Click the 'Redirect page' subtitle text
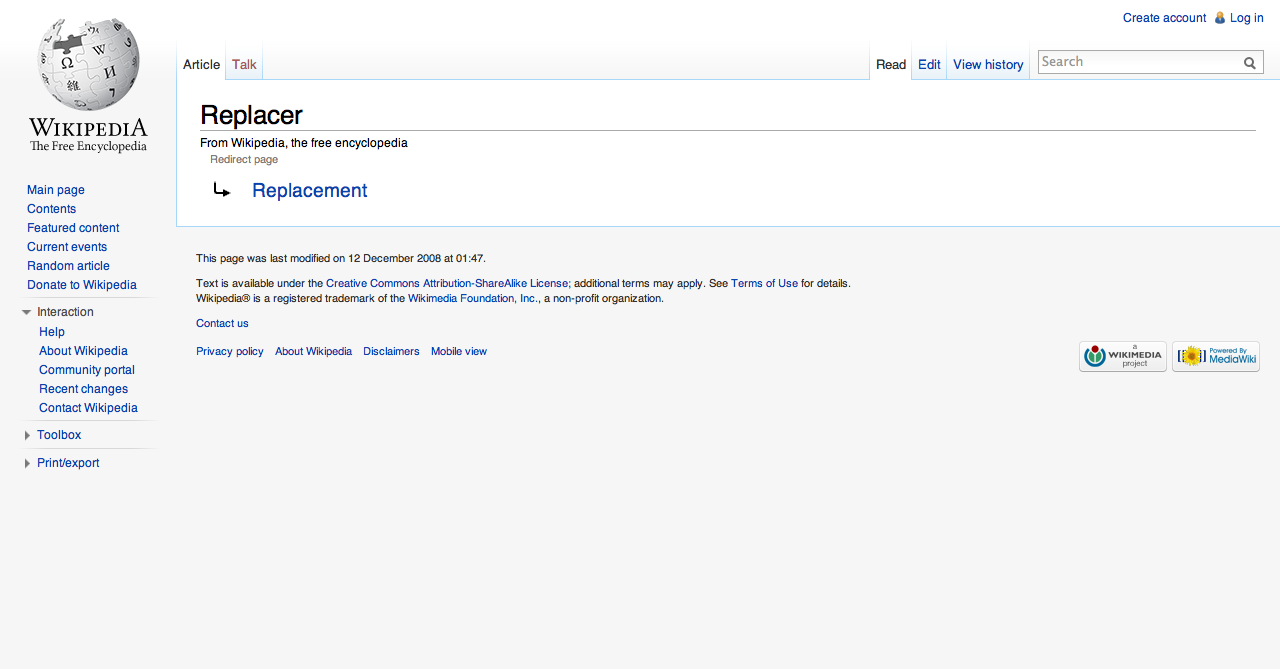 tap(244, 160)
